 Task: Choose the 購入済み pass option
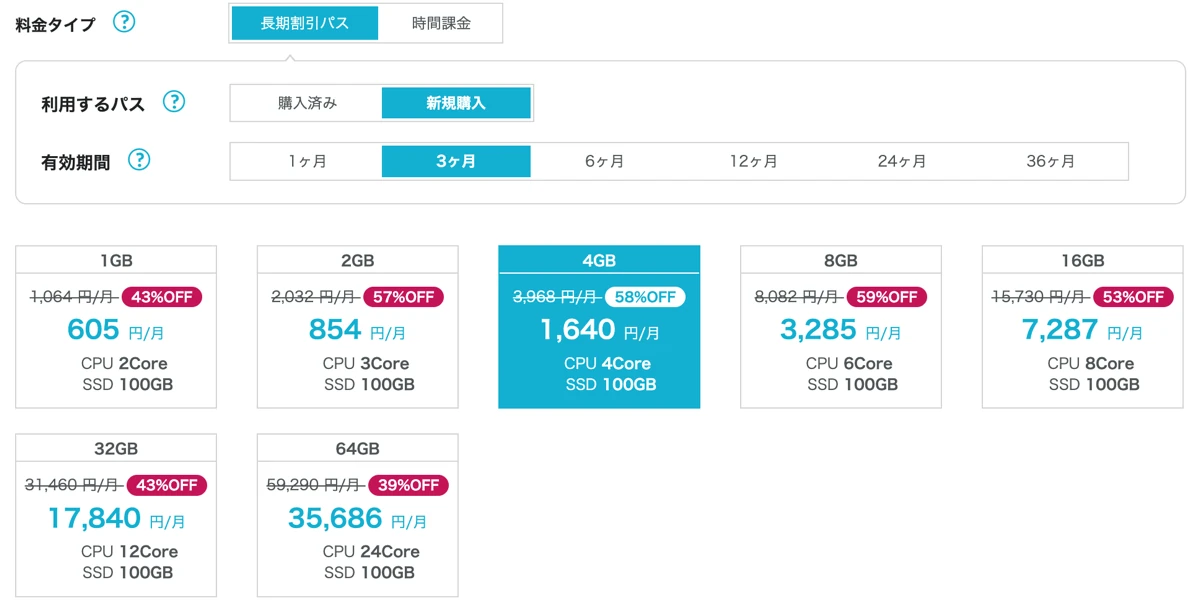pyautogui.click(x=307, y=103)
